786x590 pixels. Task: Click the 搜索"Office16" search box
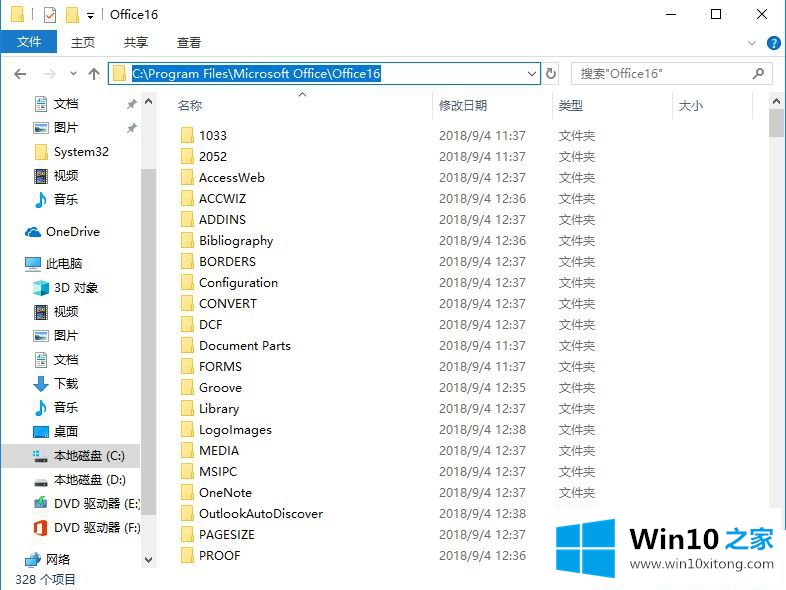672,74
